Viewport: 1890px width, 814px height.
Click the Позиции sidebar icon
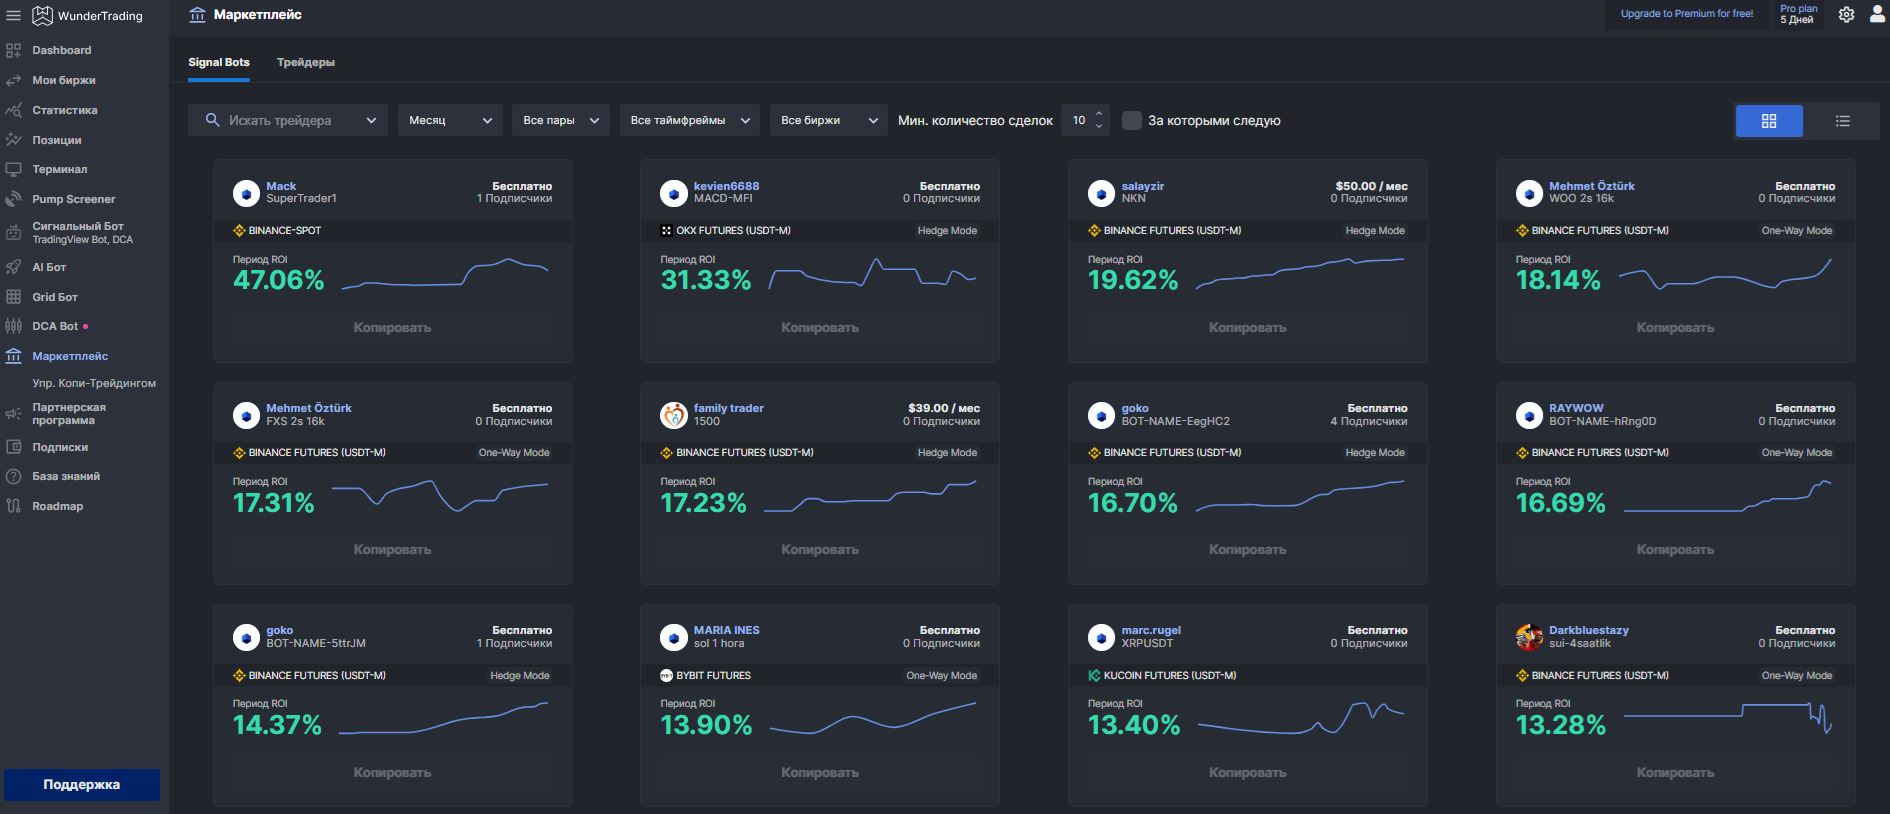coord(13,140)
